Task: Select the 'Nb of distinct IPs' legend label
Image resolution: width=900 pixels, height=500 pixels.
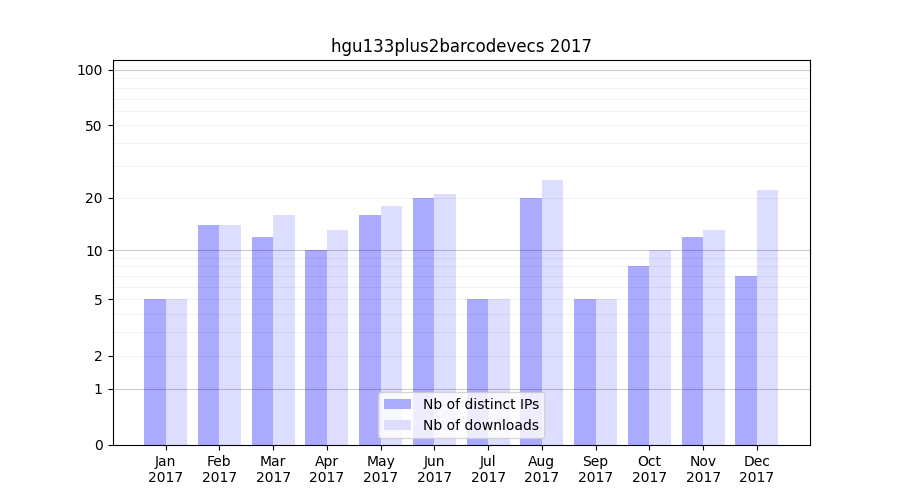Action: tap(480, 404)
